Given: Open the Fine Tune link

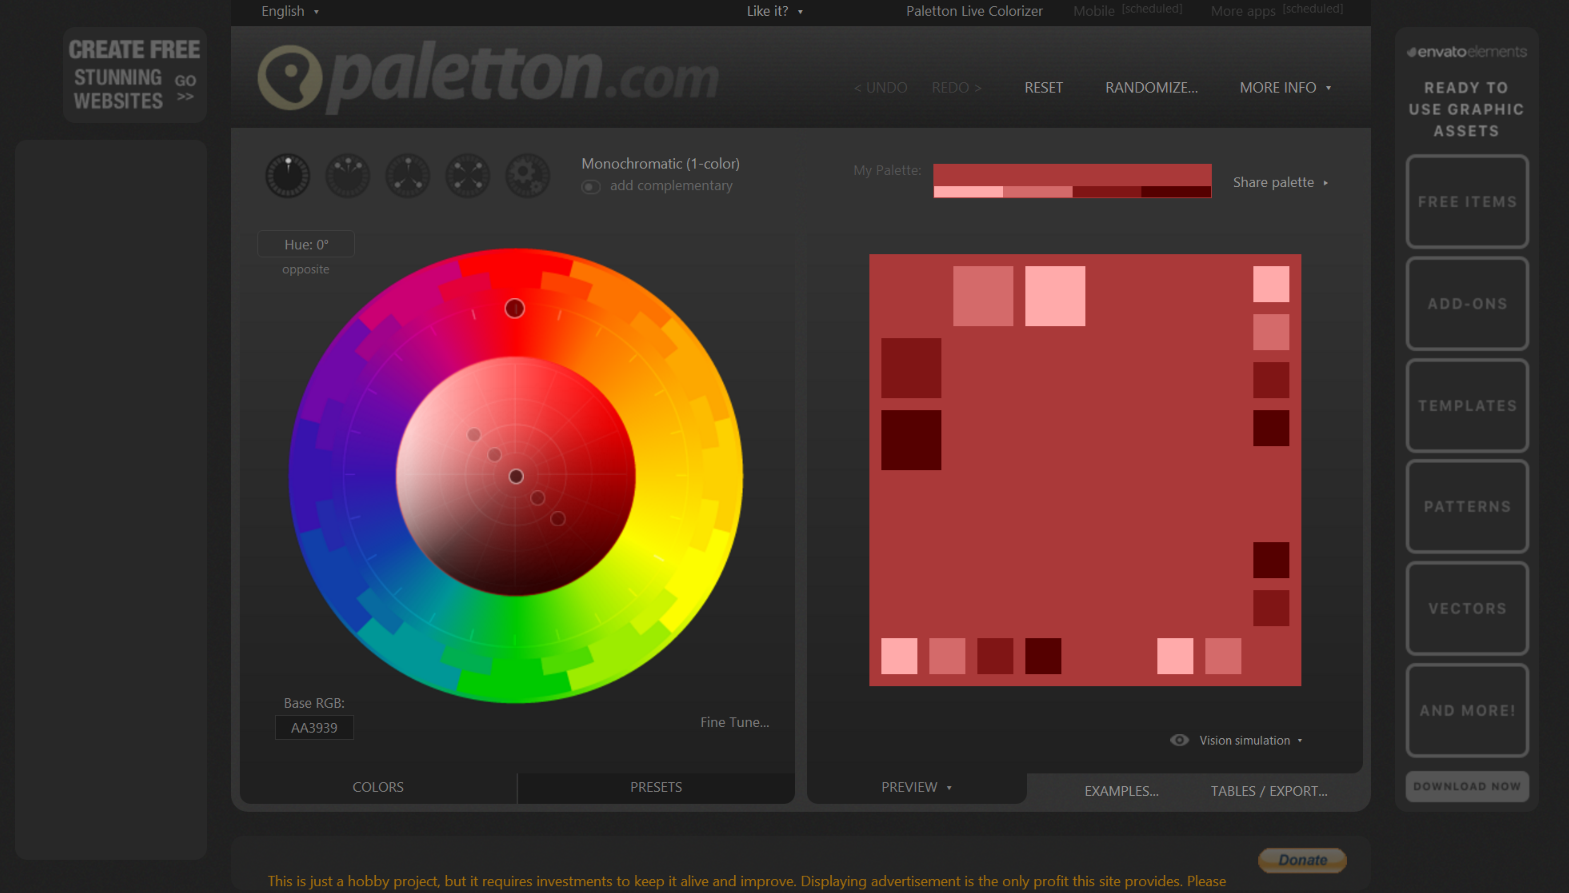Looking at the screenshot, I should (x=735, y=722).
